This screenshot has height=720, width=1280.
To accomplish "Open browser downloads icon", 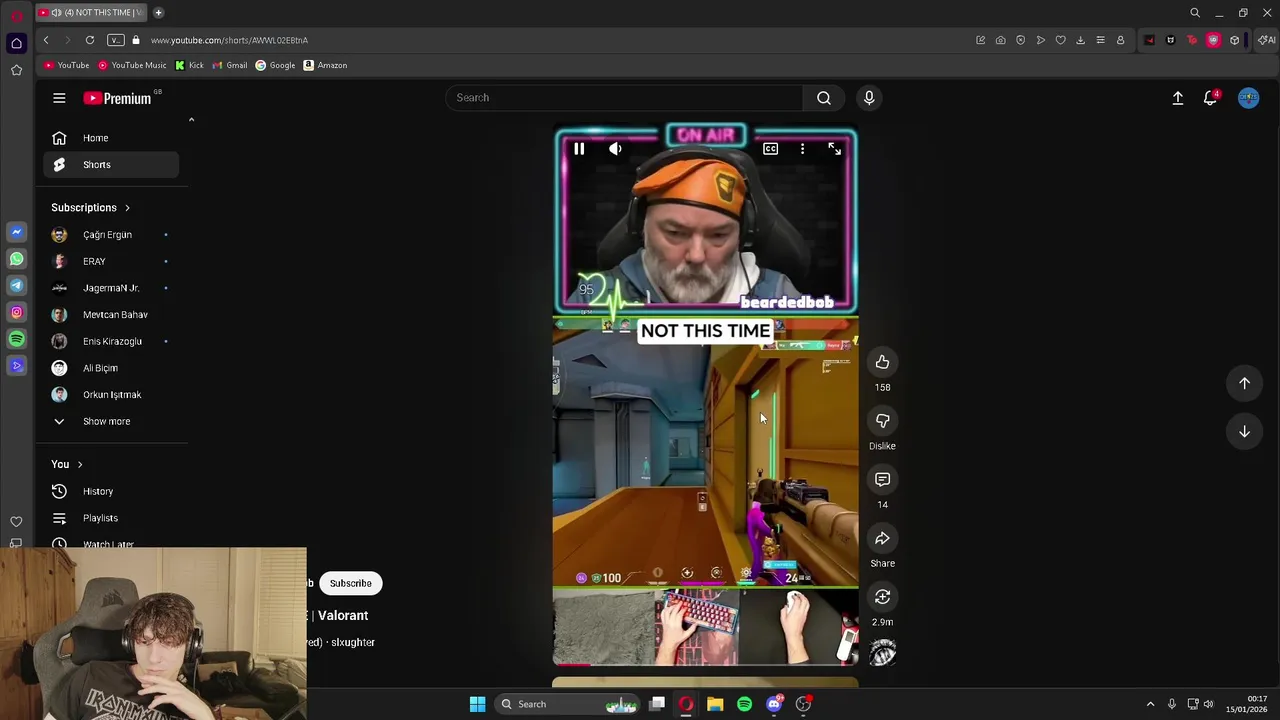I will click(1080, 40).
